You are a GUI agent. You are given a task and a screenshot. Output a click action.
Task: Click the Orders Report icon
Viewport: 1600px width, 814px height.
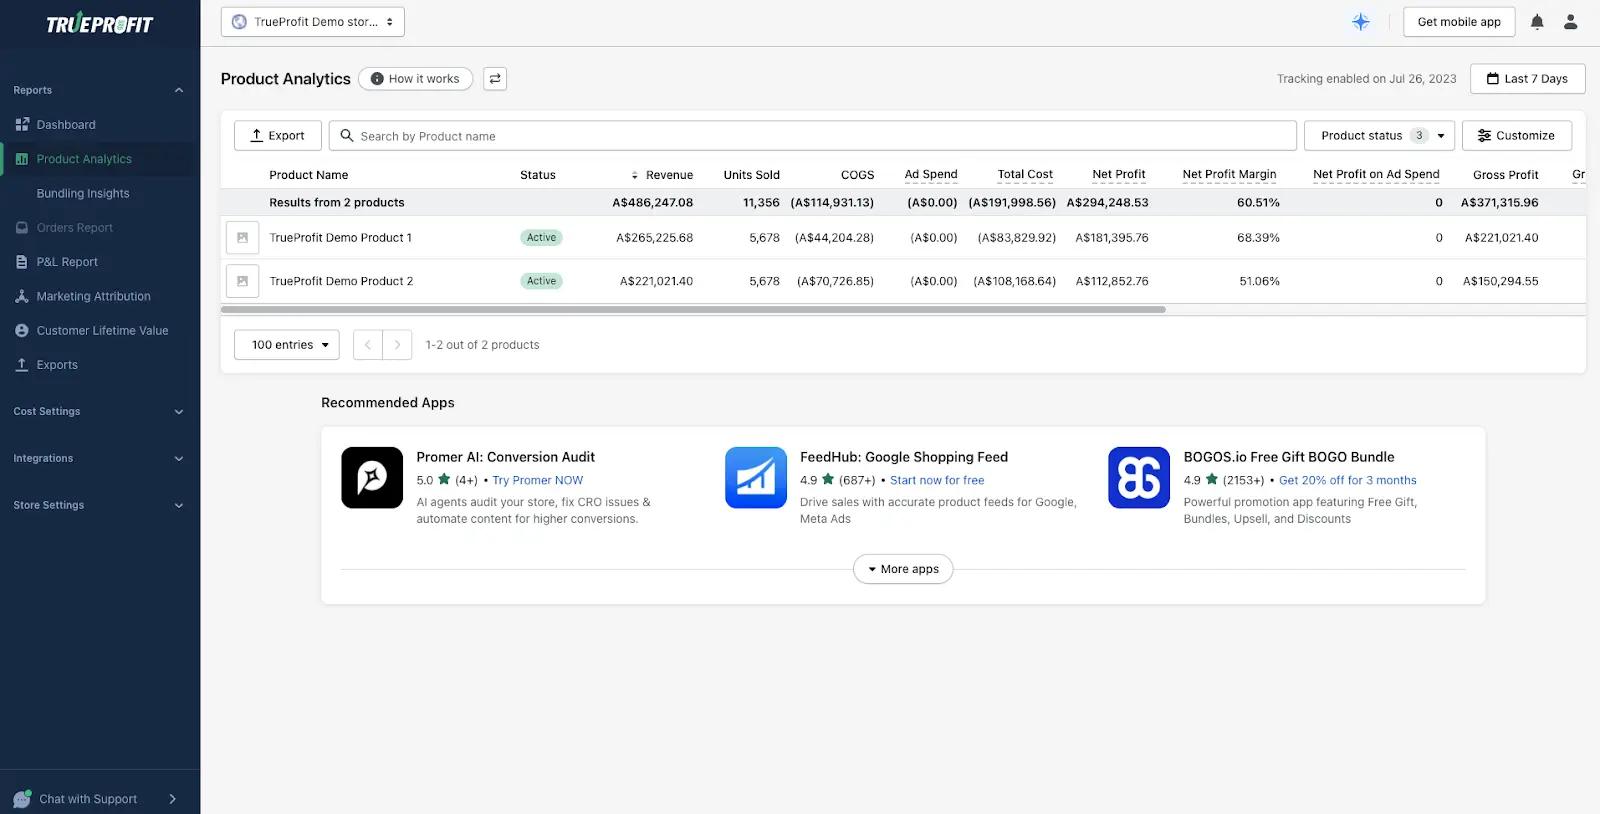coord(22,228)
